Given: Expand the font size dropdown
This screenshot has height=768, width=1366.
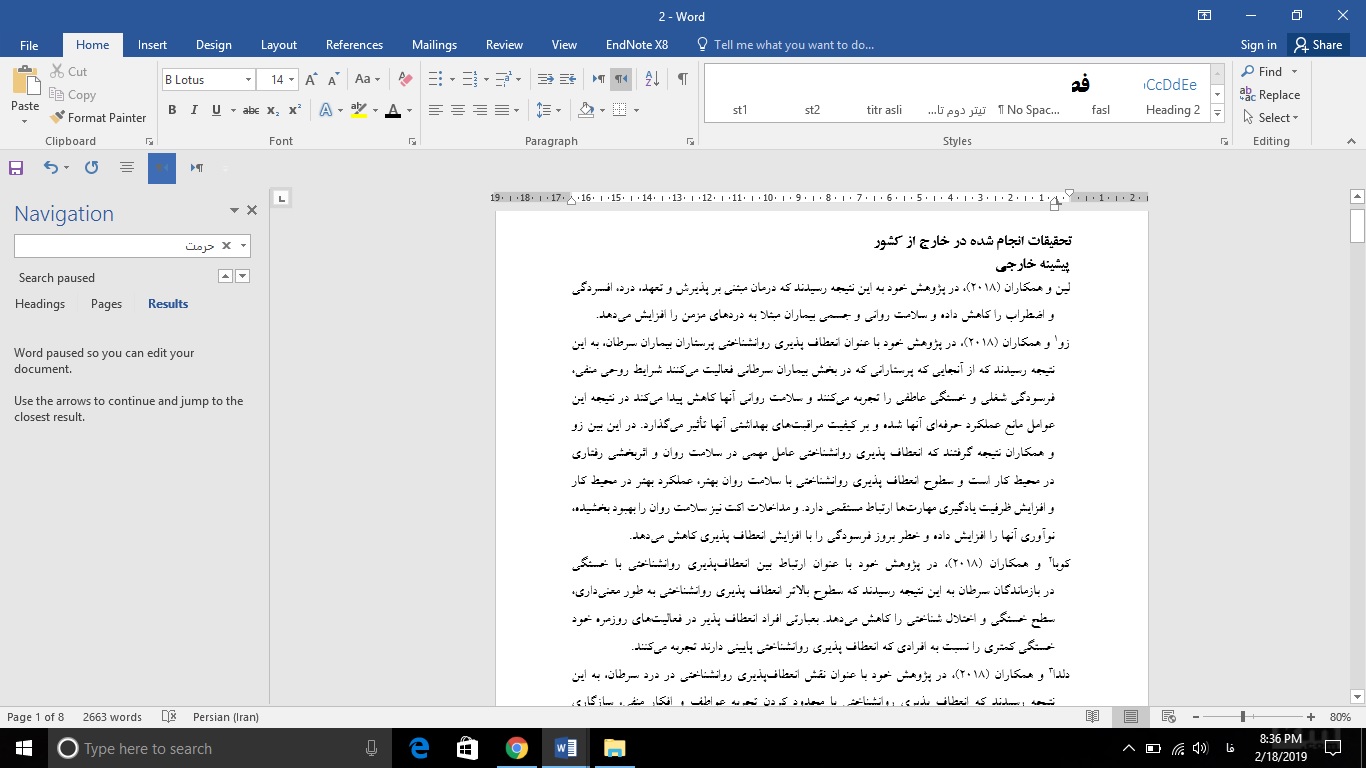Looking at the screenshot, I should click(291, 79).
